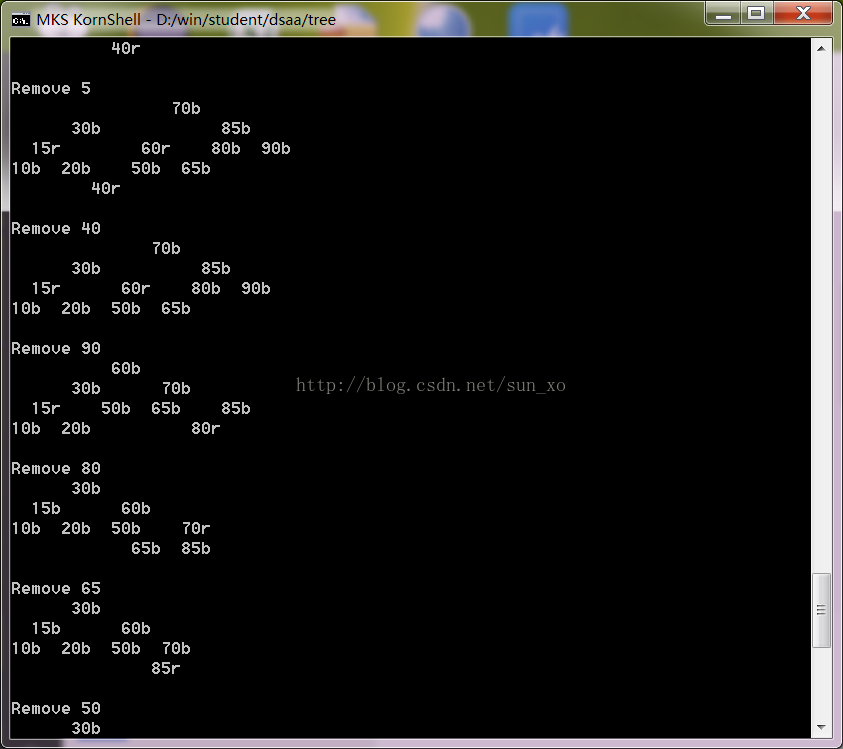Screen dimensions: 843x749
Task: Click the 'Remove 90' line
Action: [56, 348]
